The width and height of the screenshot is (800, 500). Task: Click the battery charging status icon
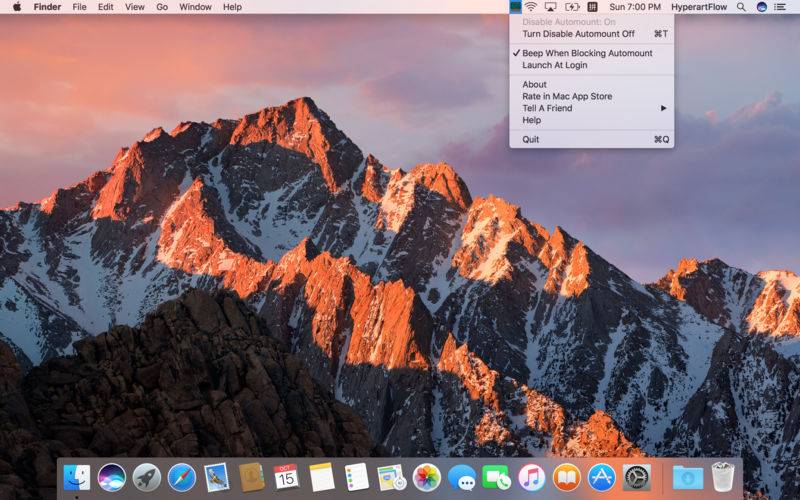tap(571, 7)
